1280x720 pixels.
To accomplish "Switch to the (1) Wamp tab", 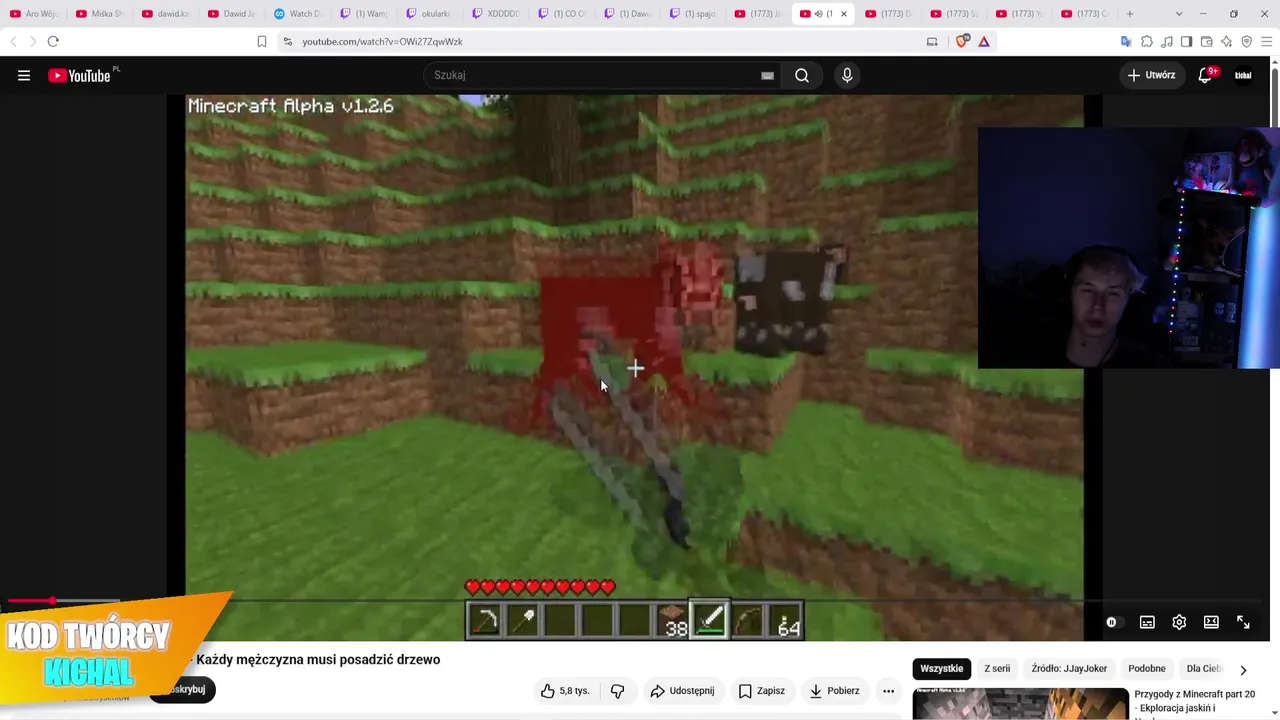I will pos(363,14).
